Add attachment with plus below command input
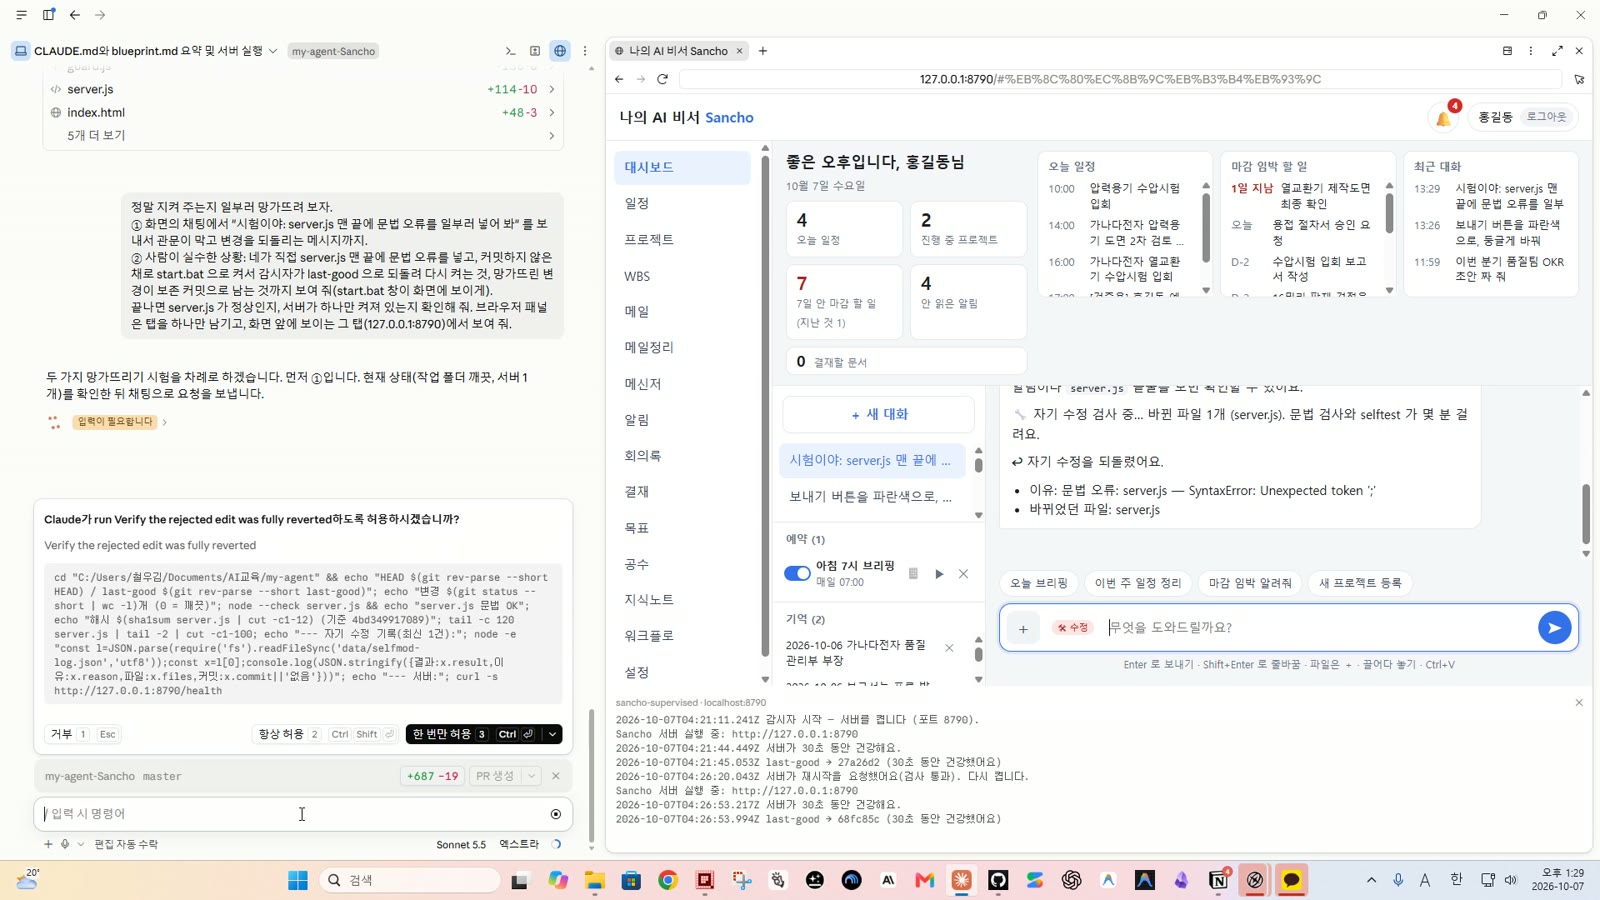Image resolution: width=1600 pixels, height=900 pixels. [48, 844]
